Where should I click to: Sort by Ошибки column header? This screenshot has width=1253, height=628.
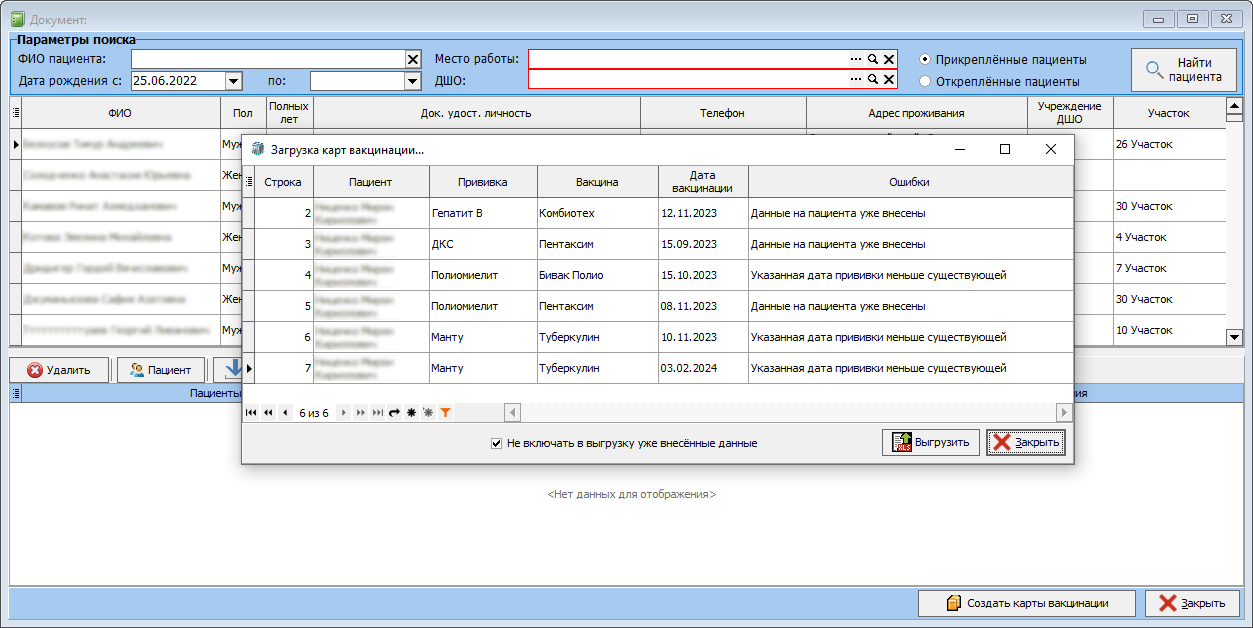tap(910, 182)
